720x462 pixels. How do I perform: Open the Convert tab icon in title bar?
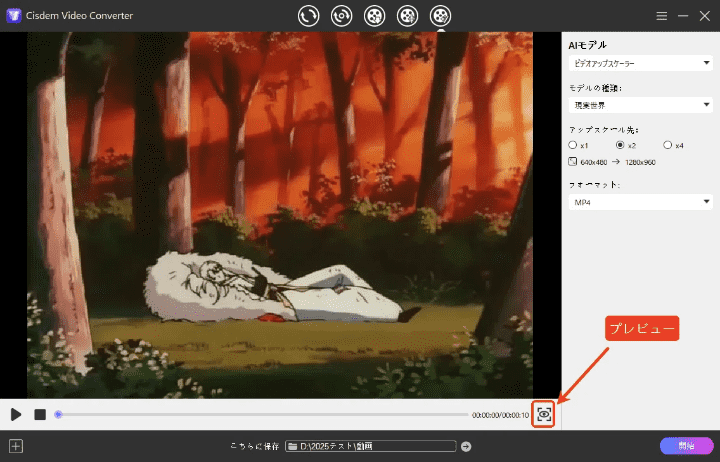coord(308,16)
